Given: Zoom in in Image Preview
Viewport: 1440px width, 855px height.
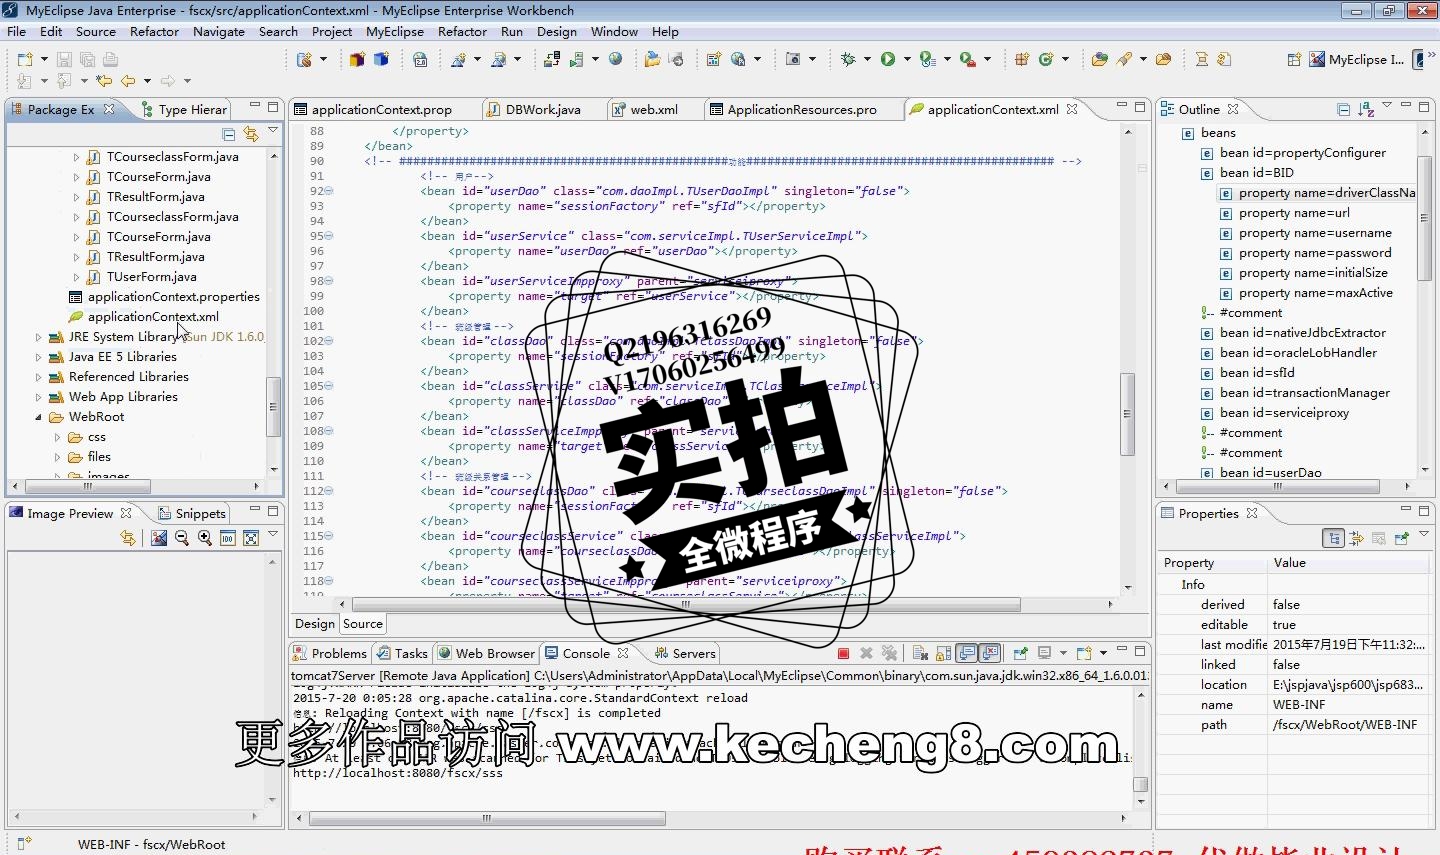Looking at the screenshot, I should [x=205, y=538].
